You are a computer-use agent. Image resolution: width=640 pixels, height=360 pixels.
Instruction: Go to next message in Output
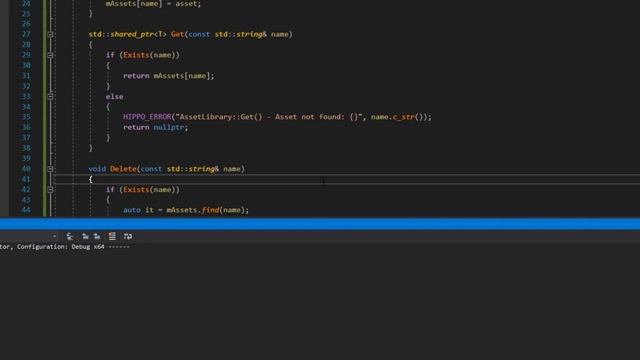97,236
